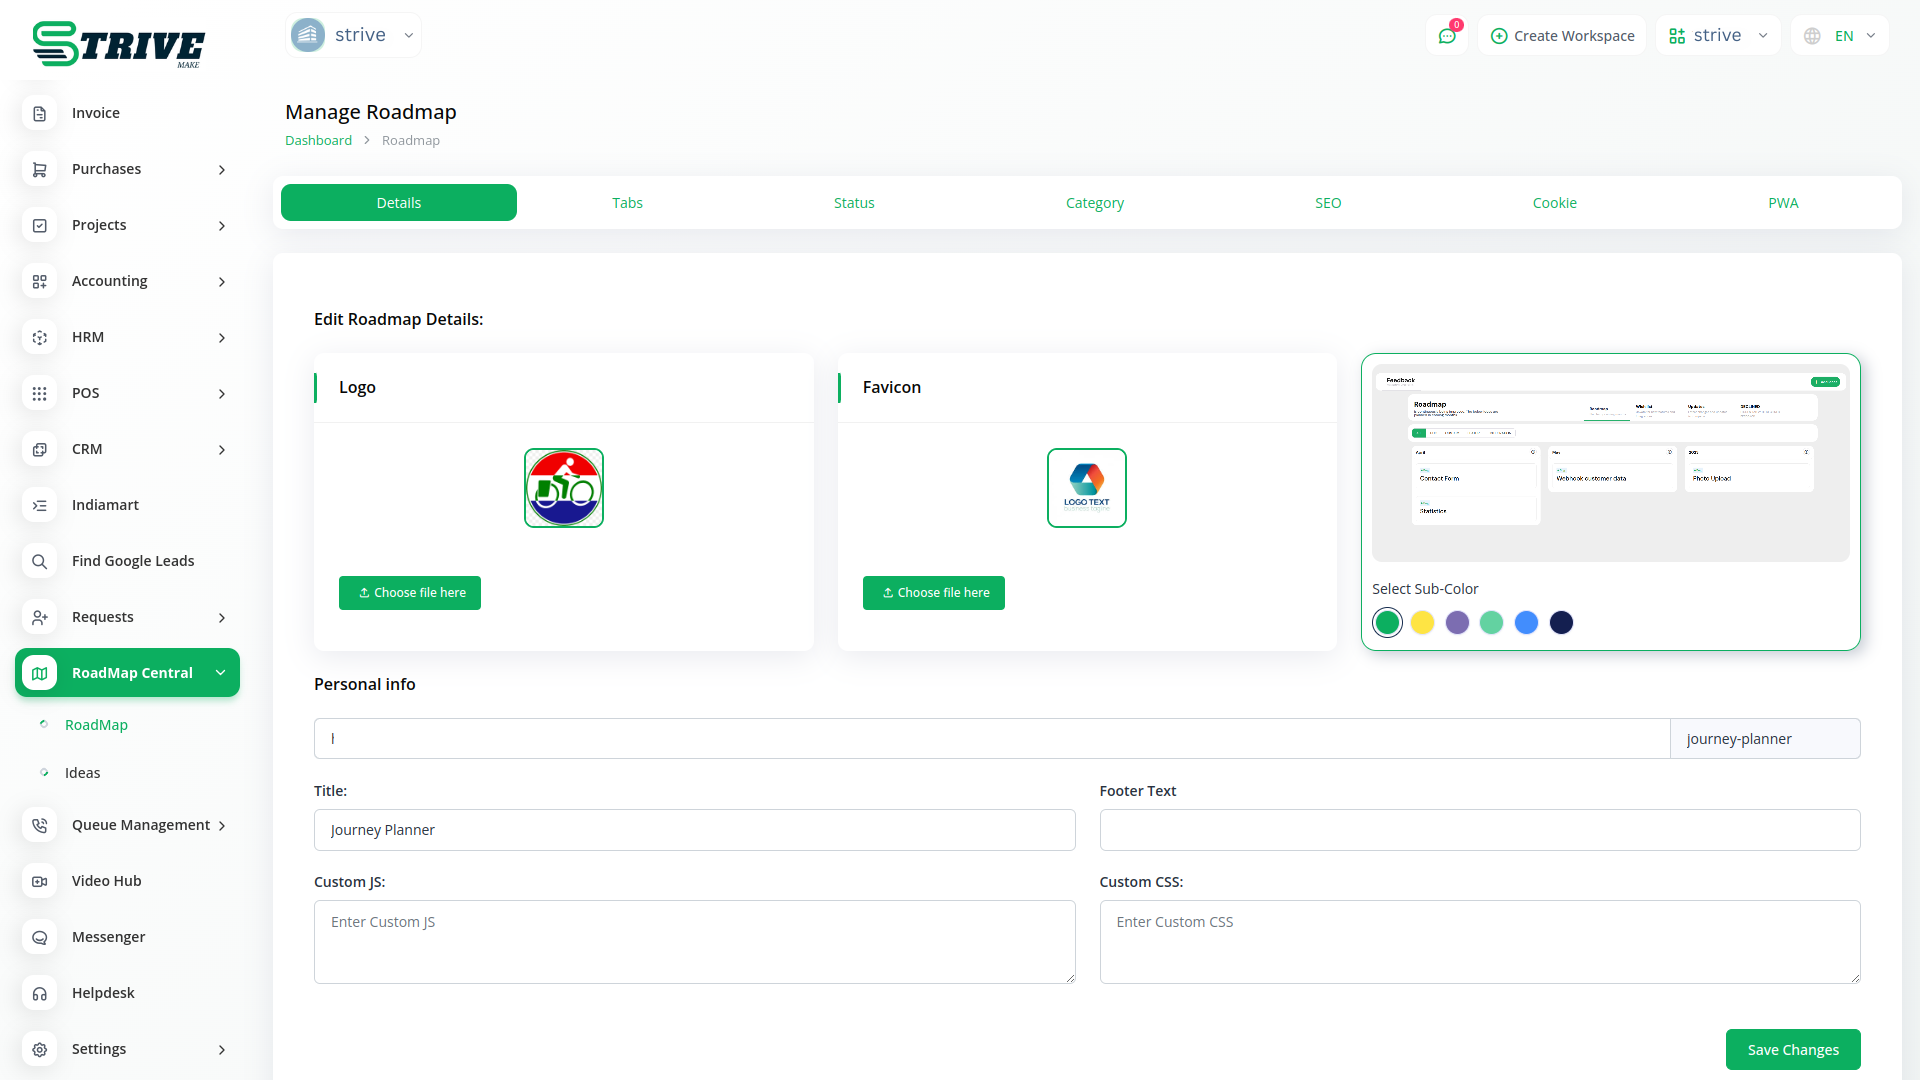Open the strive workspace dropdown in header
Image resolution: width=1920 pixels, height=1080 pixels.
pyautogui.click(x=1718, y=36)
